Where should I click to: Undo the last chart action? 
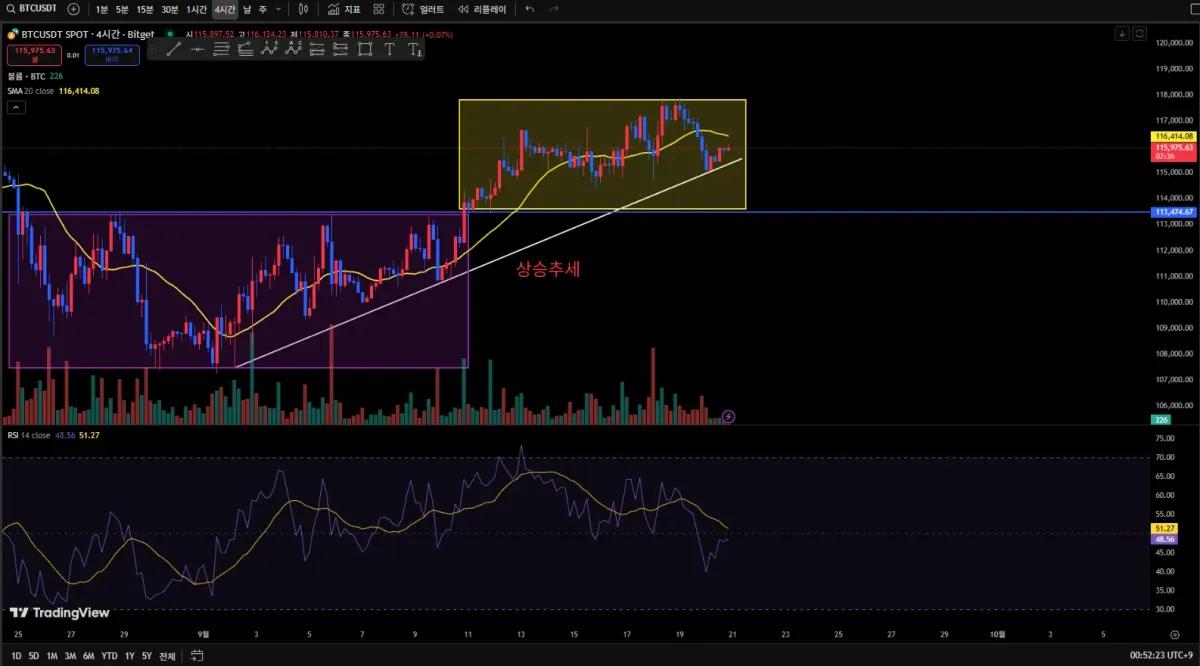point(529,9)
